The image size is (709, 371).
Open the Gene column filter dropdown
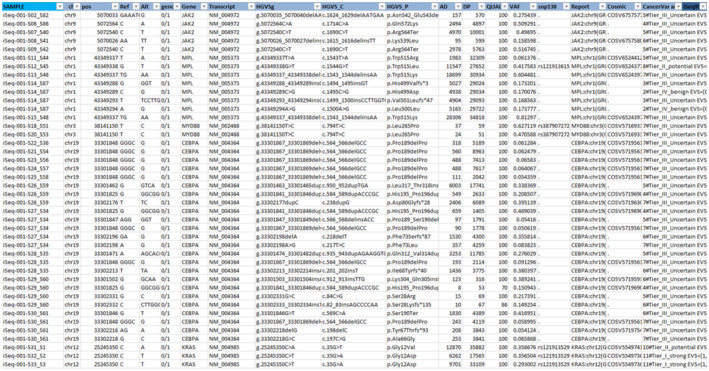point(204,7)
